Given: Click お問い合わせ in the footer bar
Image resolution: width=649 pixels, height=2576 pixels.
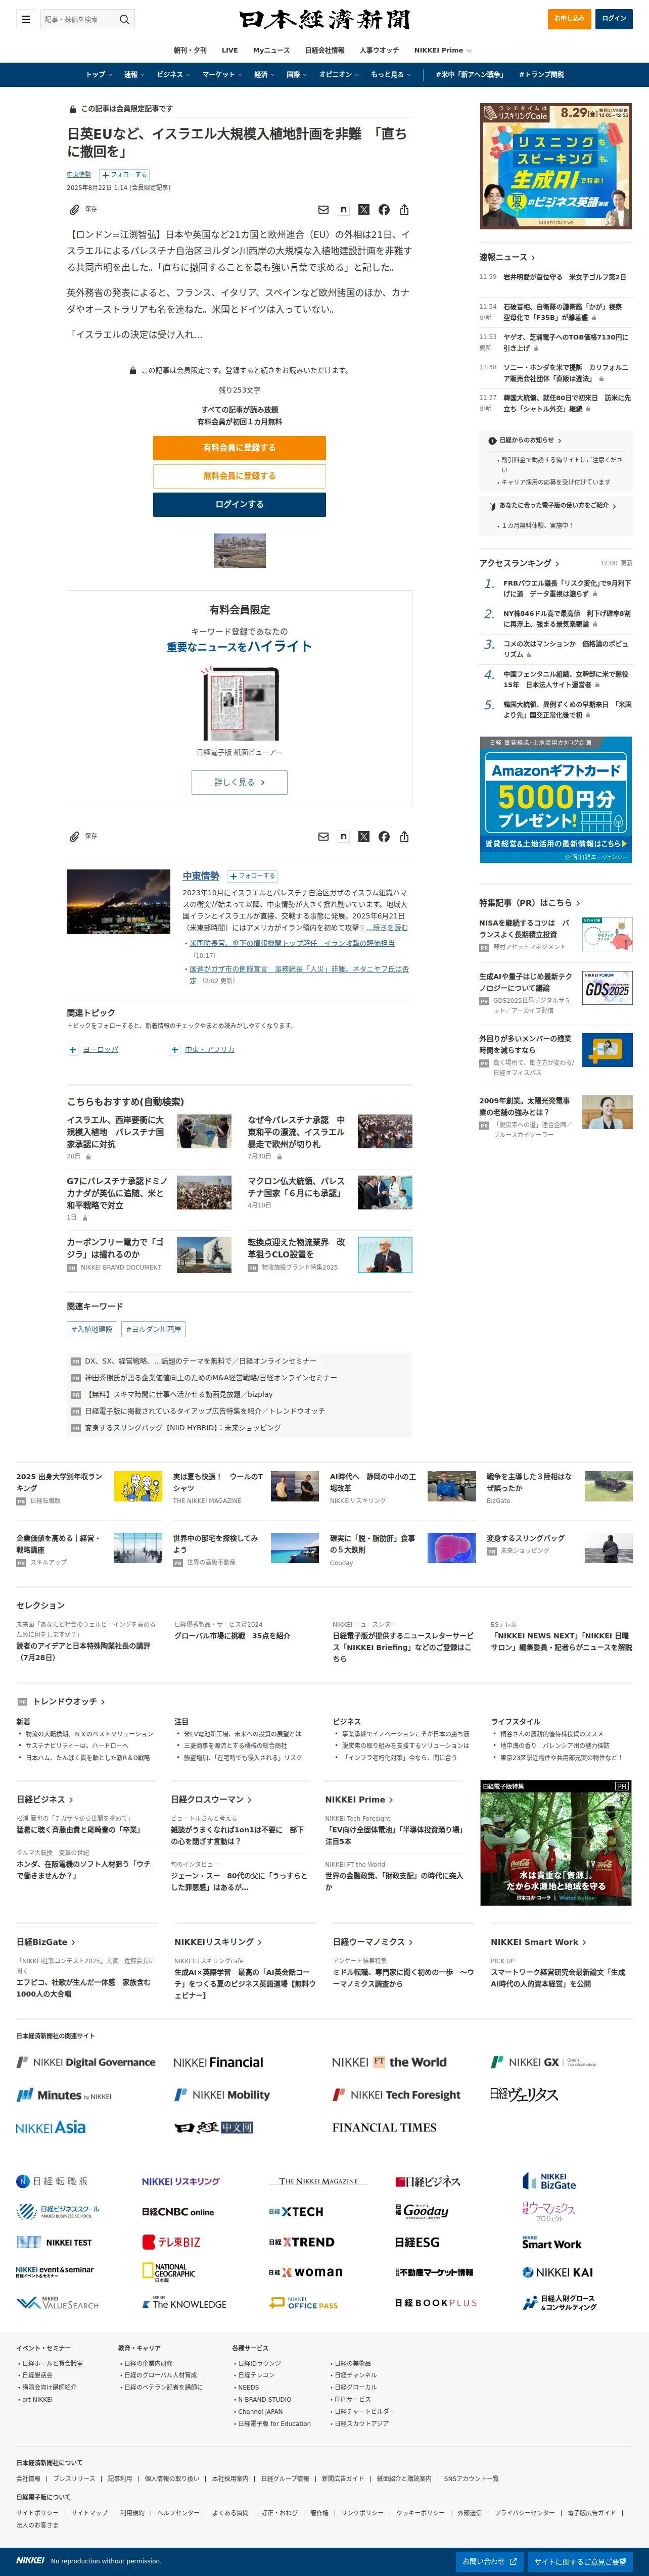Looking at the screenshot, I should click(x=489, y=2561).
